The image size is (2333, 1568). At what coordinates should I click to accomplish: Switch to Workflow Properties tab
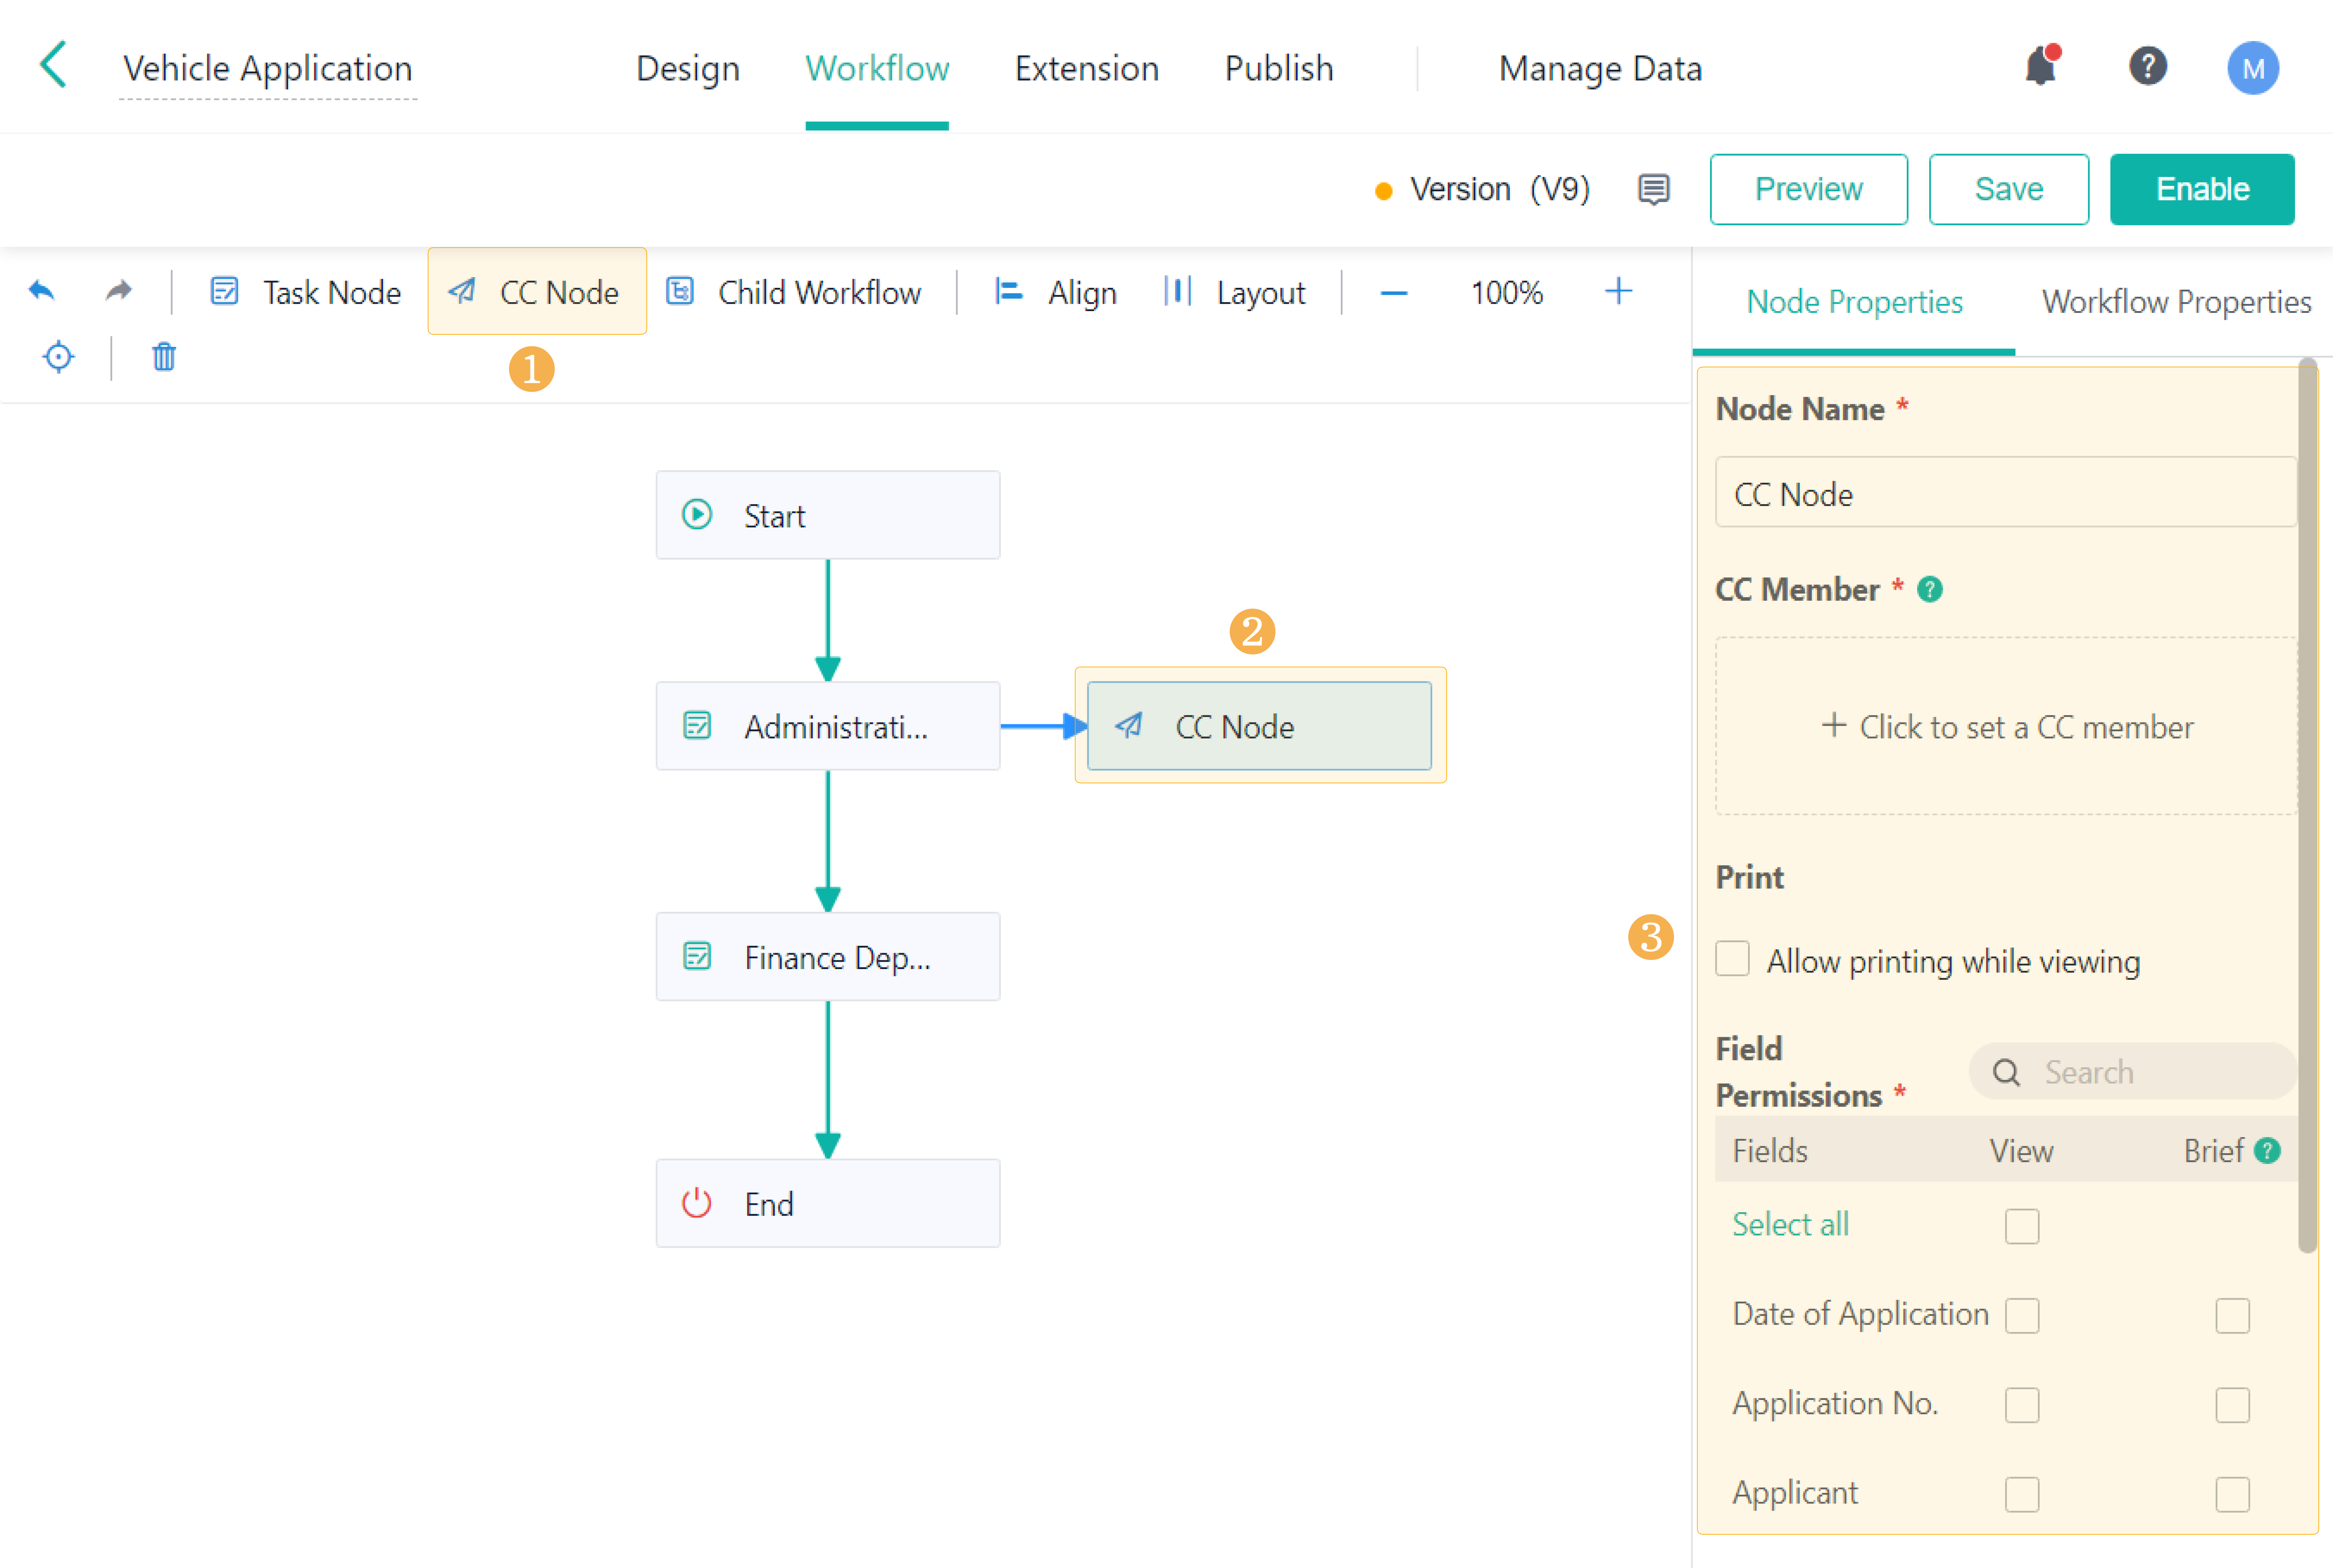(x=2176, y=301)
